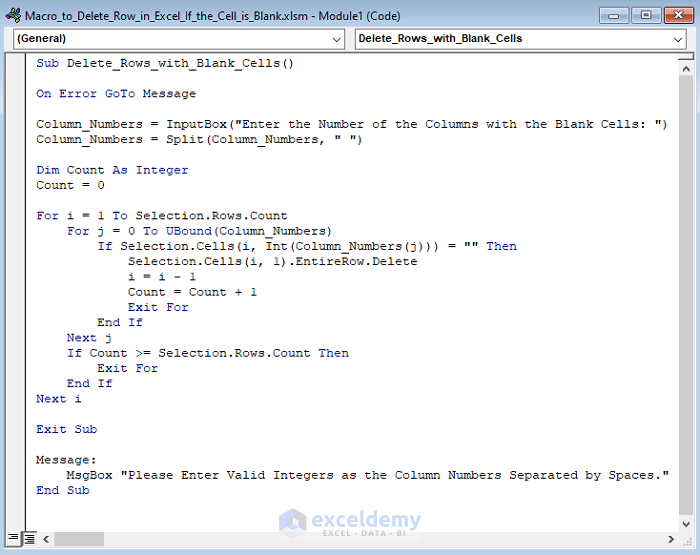Click the vertical scrollbar thumb
The image size is (700, 555).
click(x=686, y=295)
